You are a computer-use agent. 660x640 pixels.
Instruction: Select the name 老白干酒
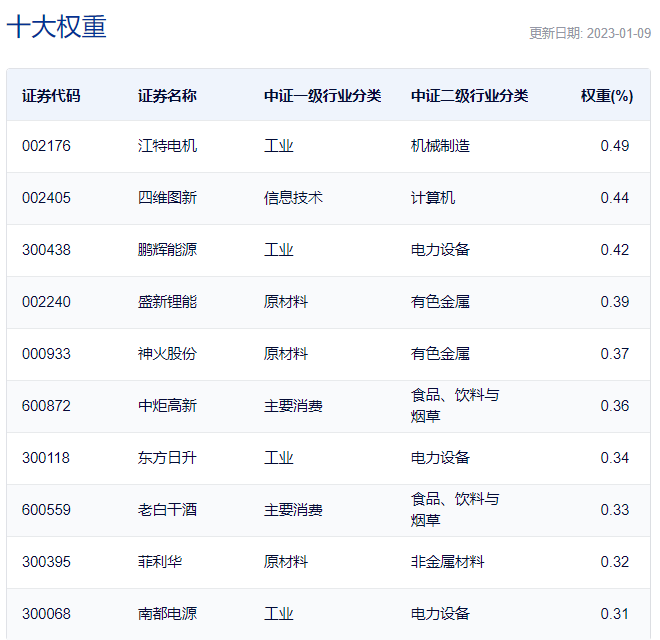(x=167, y=510)
